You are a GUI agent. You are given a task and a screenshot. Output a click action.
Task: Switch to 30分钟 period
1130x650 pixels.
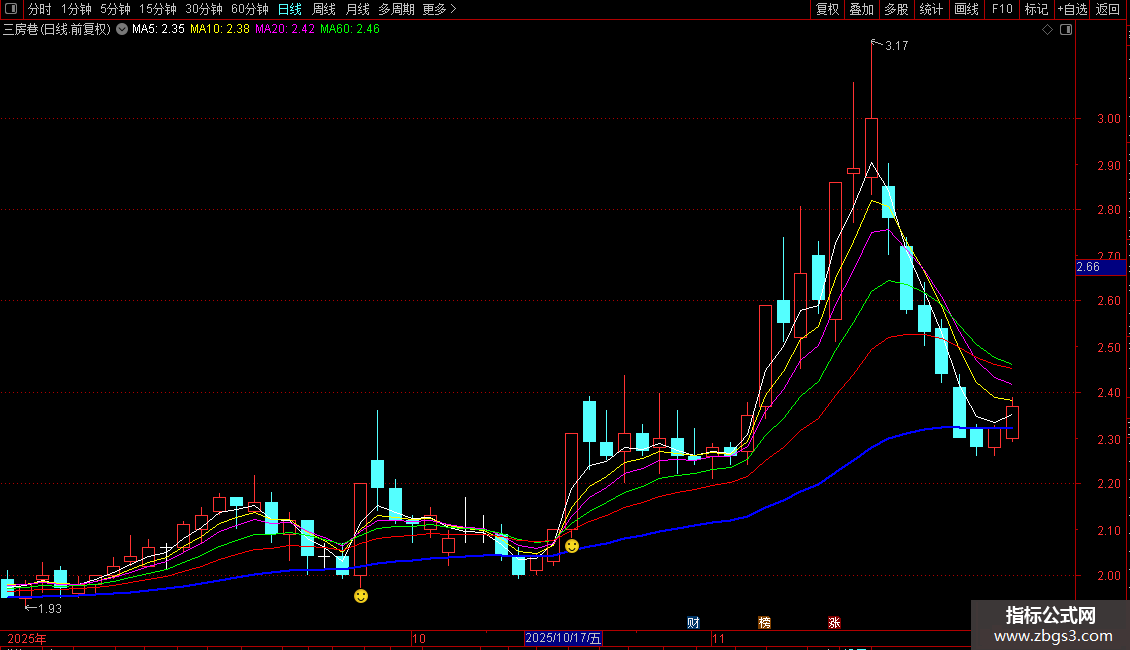click(204, 9)
